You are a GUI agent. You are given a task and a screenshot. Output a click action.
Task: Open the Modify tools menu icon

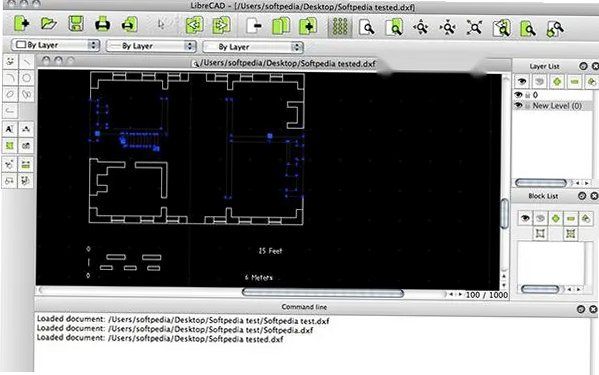point(10,165)
